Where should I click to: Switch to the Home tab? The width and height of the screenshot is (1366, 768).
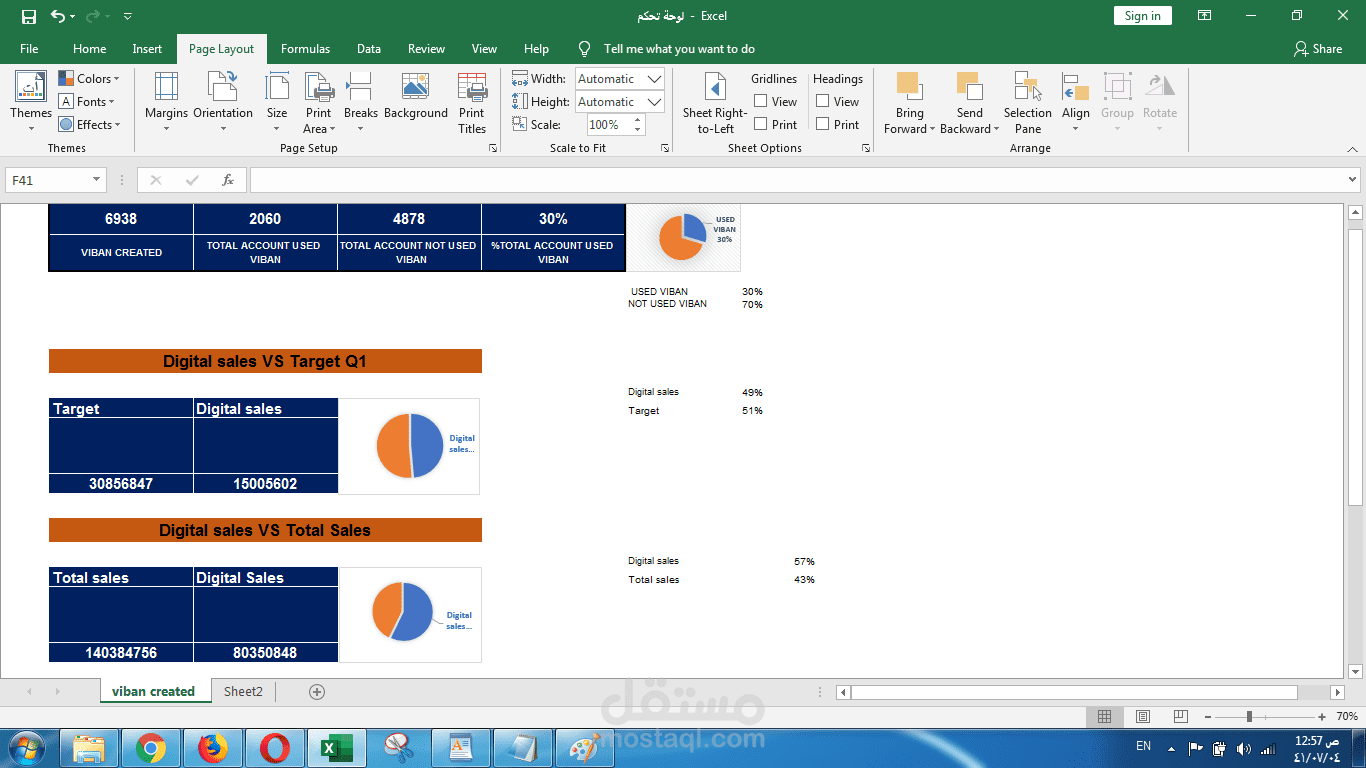click(x=89, y=49)
